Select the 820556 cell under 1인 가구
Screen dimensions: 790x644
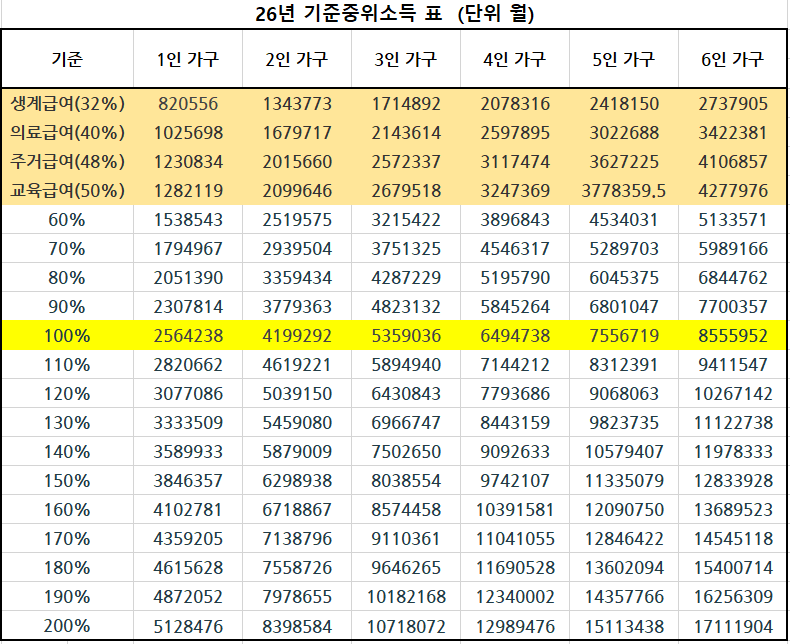[x=188, y=103]
